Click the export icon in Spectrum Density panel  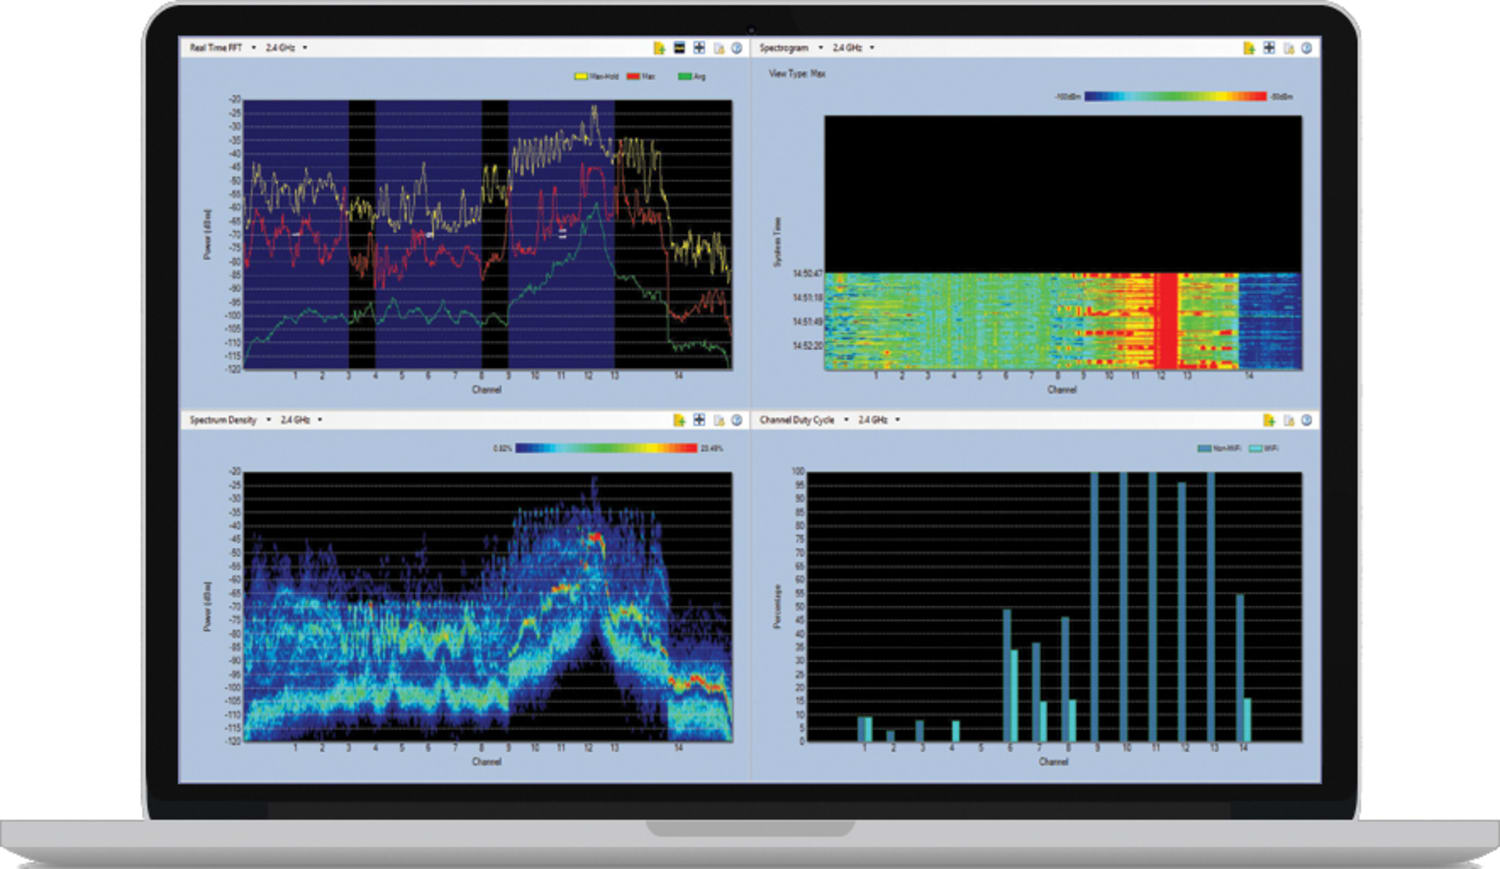(679, 420)
